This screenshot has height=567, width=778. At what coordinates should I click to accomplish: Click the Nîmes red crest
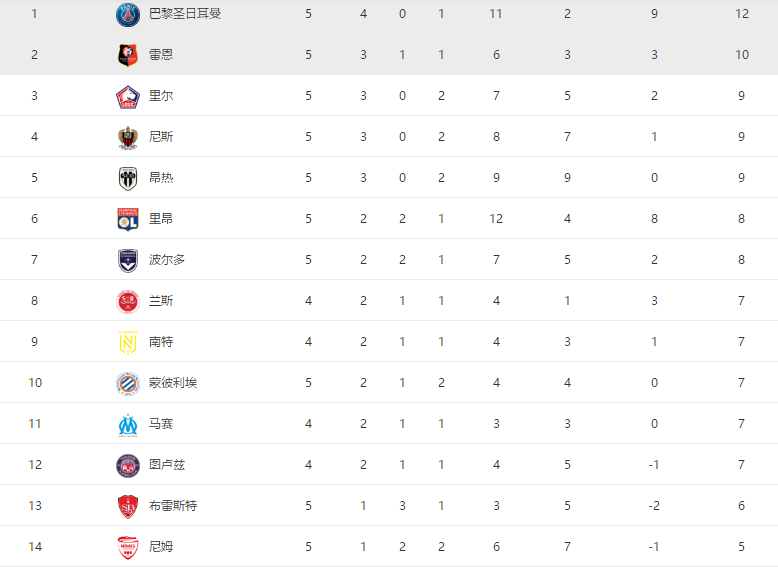128,548
